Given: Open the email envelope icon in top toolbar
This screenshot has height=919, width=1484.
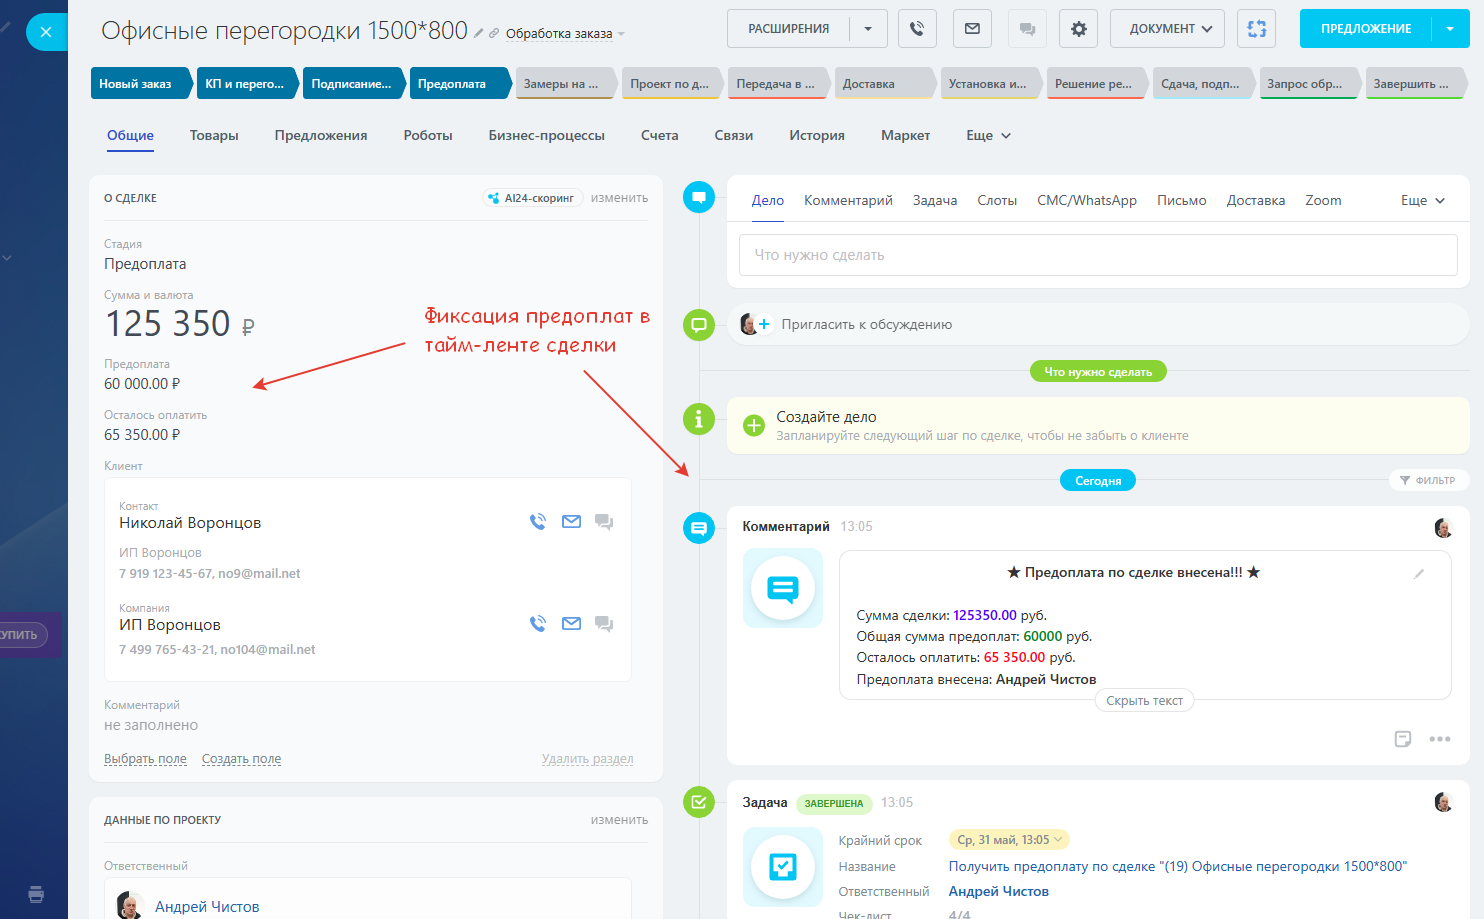Looking at the screenshot, I should 972,29.
